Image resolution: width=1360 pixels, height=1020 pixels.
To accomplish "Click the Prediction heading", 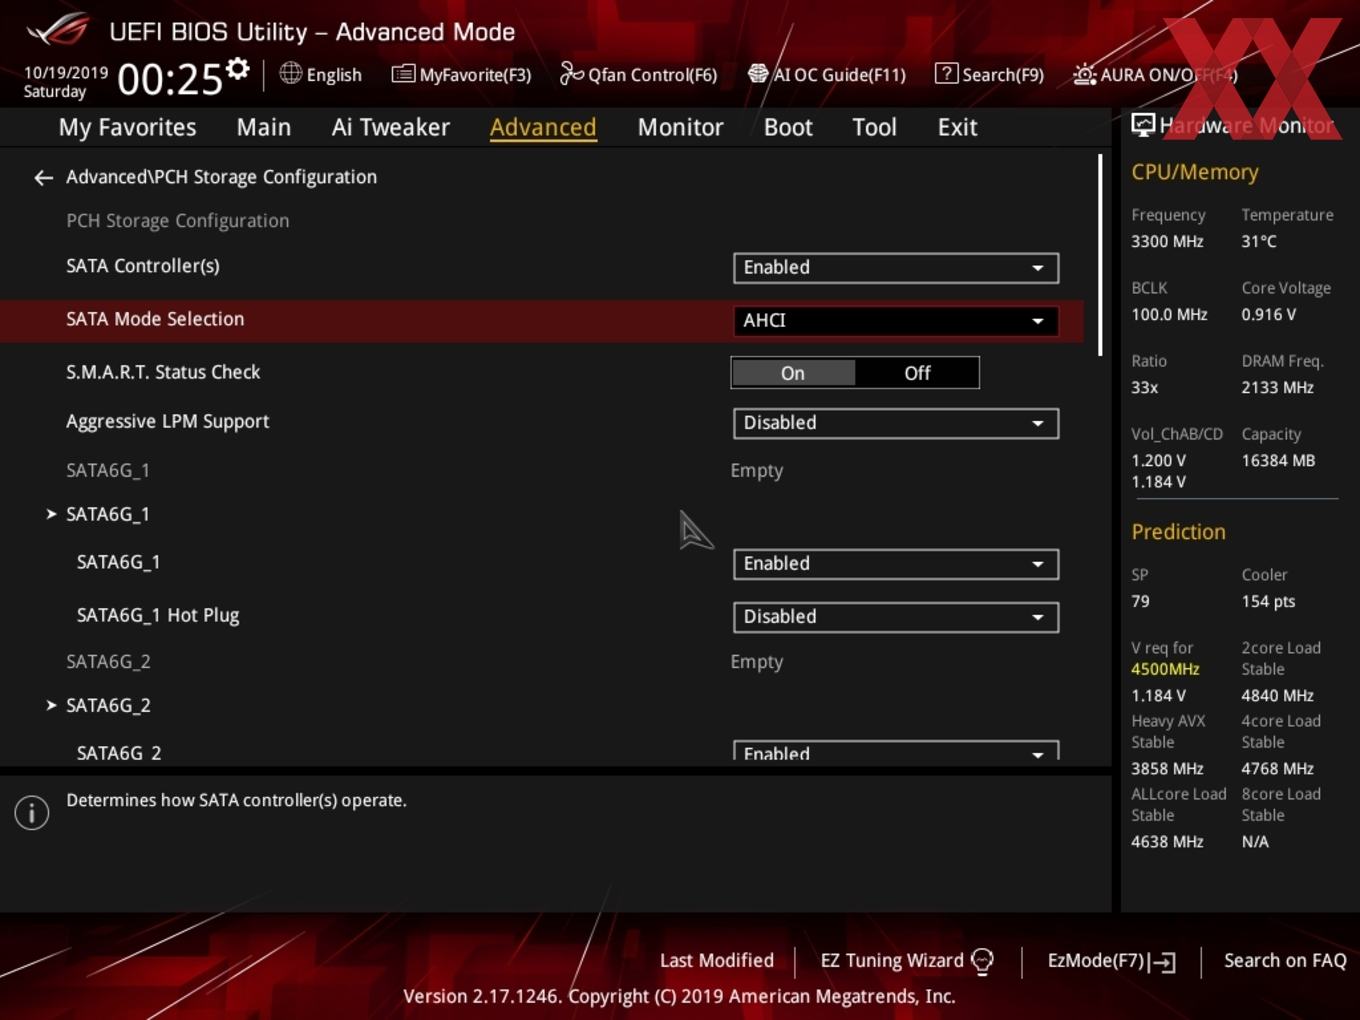I will (x=1178, y=532).
